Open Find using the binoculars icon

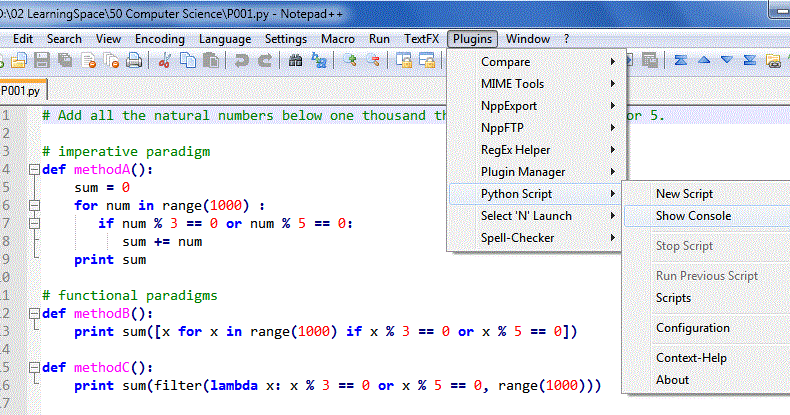295,61
